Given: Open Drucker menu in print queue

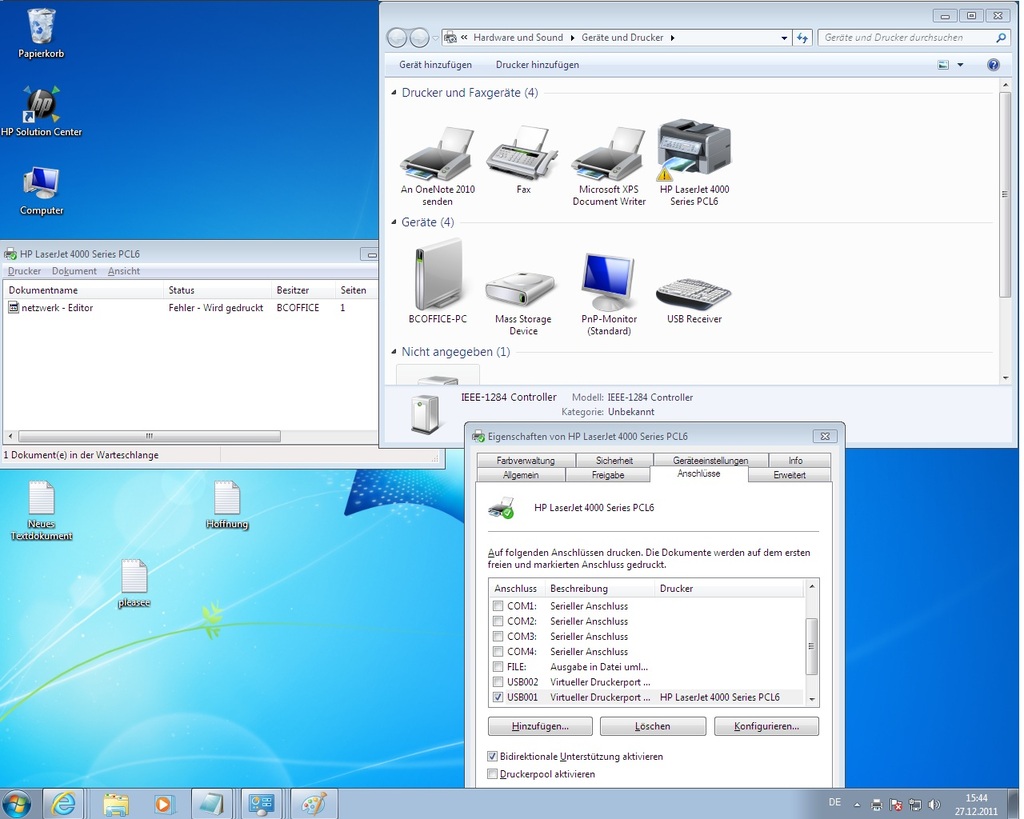Looking at the screenshot, I should click(x=24, y=271).
